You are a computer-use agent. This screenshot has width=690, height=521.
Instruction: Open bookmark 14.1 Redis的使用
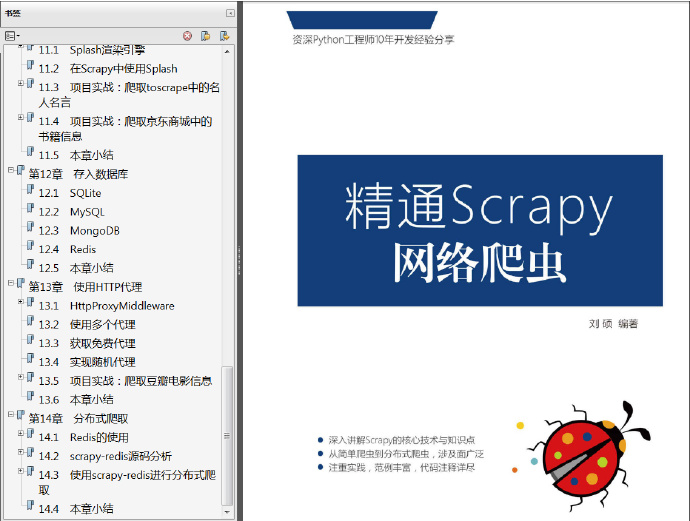pos(83,437)
